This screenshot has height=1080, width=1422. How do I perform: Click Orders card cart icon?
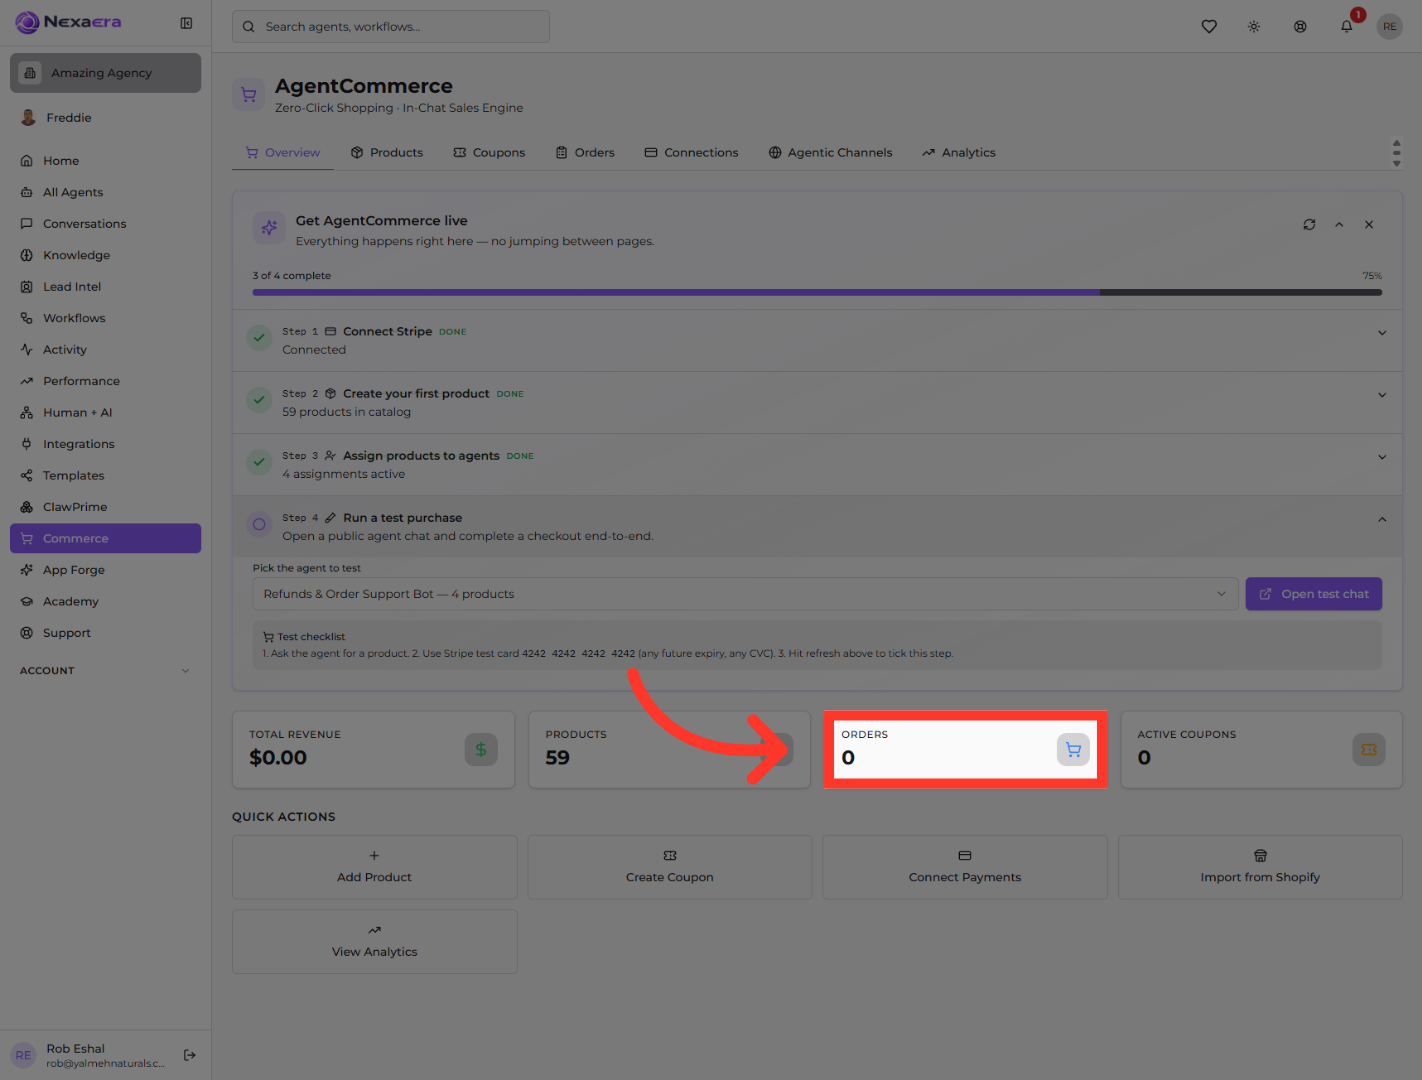pyautogui.click(x=1073, y=750)
